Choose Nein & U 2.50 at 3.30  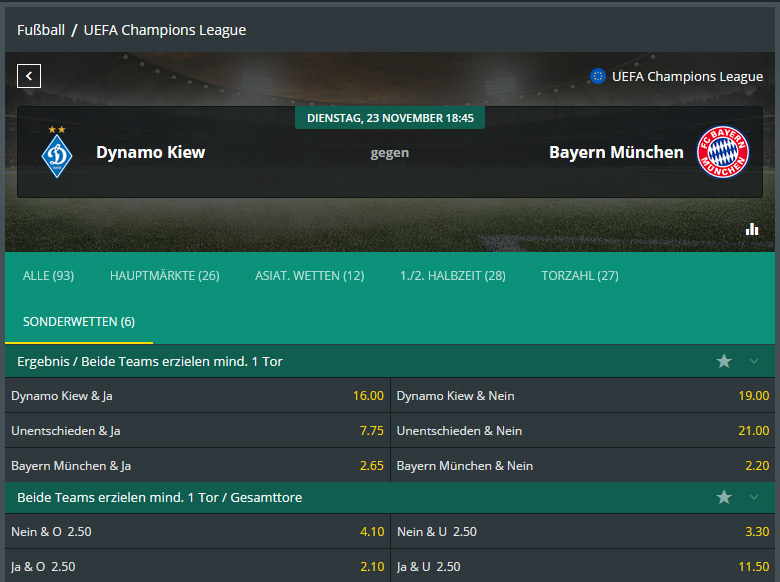(x=583, y=531)
